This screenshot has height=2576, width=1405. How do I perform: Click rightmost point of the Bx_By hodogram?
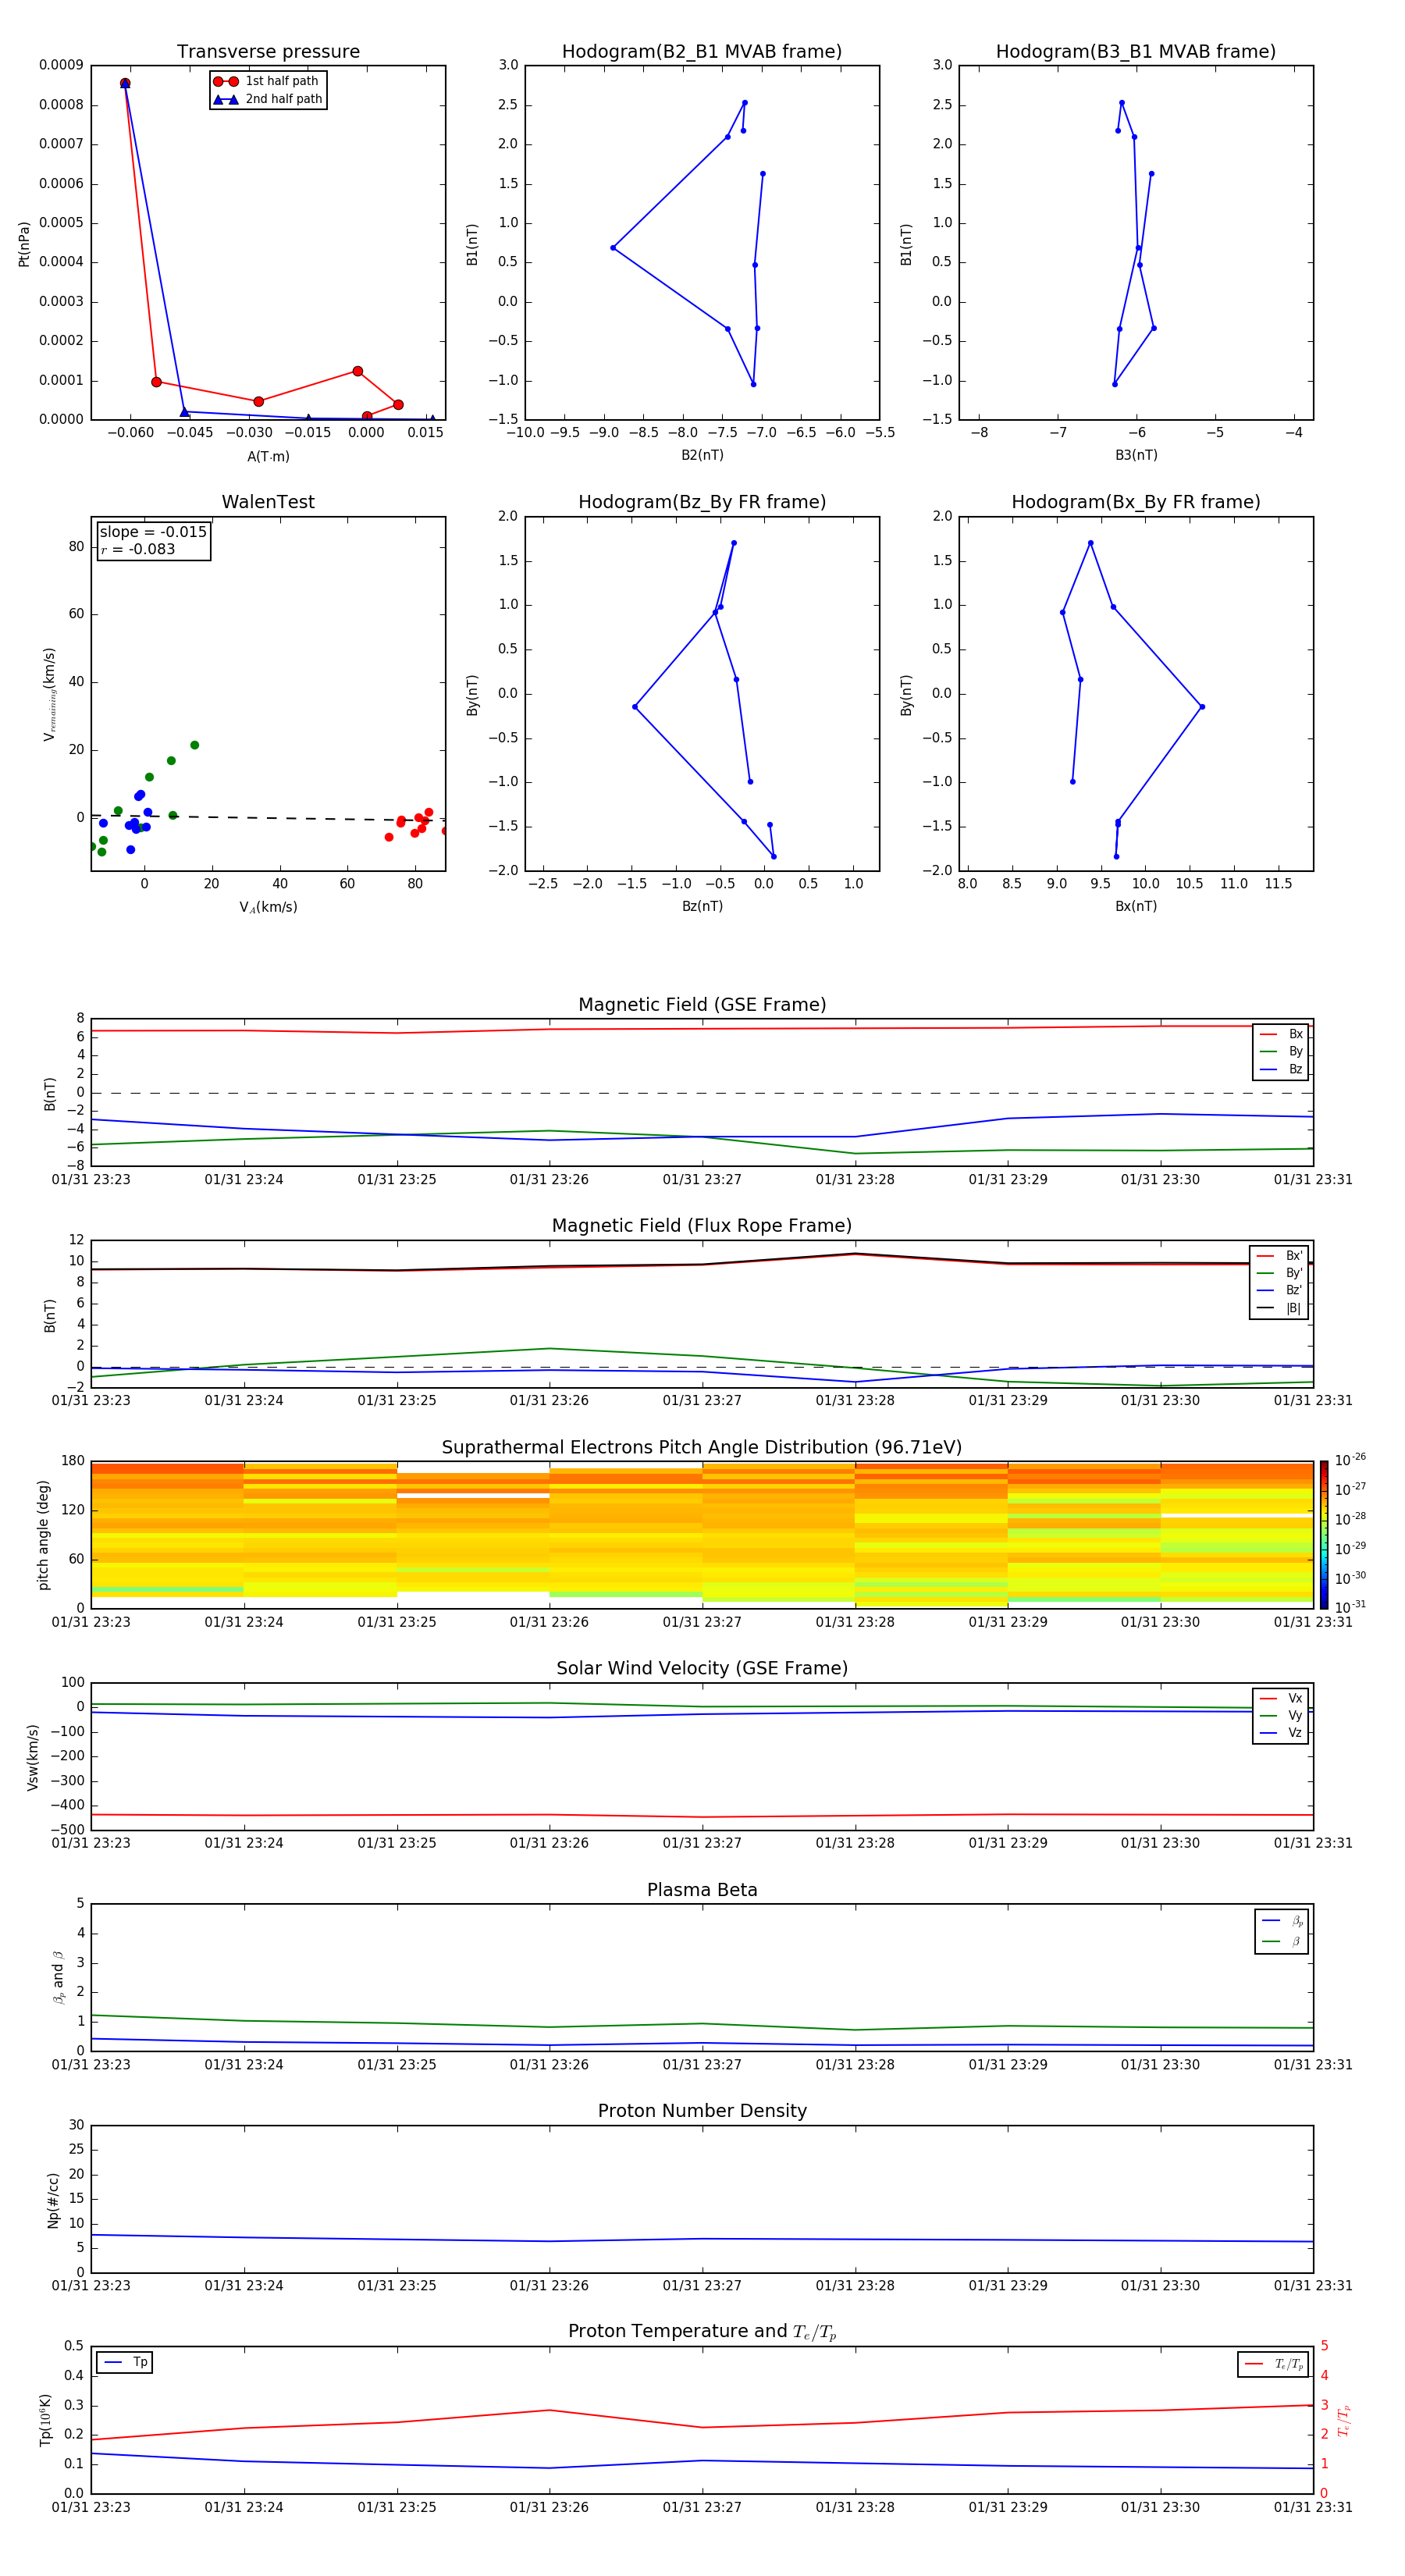coord(1202,707)
